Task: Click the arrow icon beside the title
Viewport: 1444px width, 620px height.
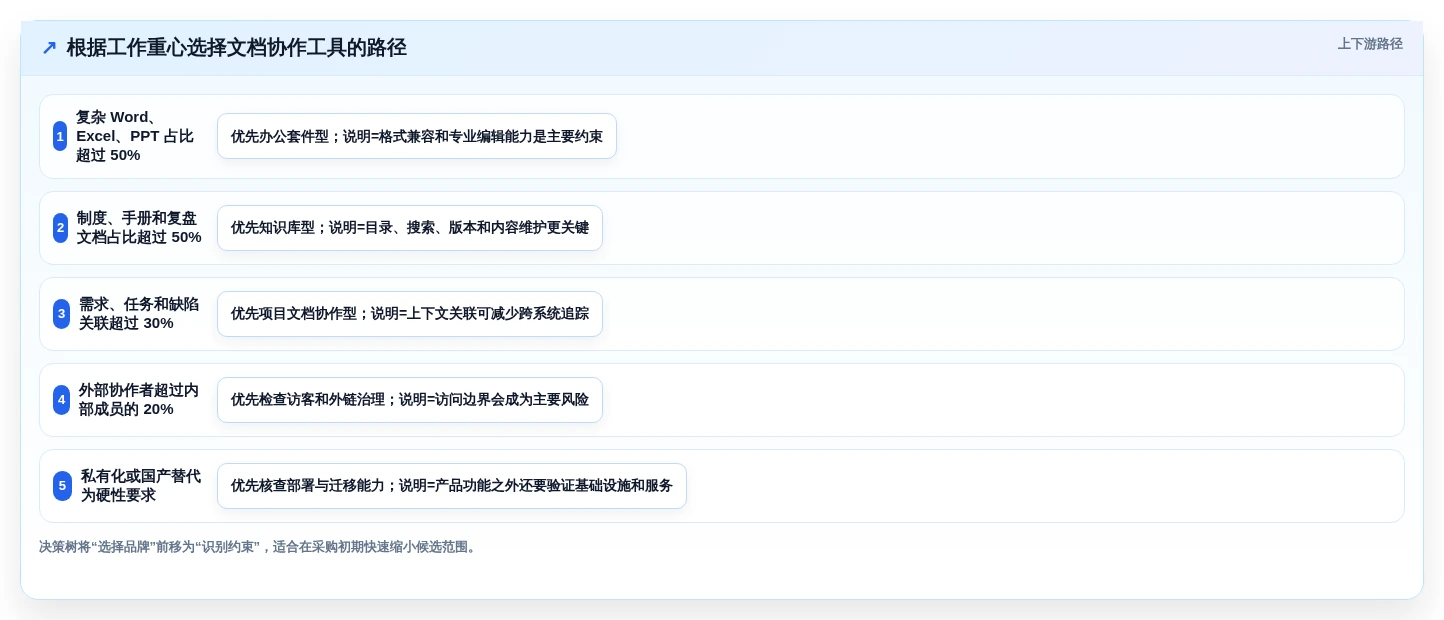Action: 49,48
